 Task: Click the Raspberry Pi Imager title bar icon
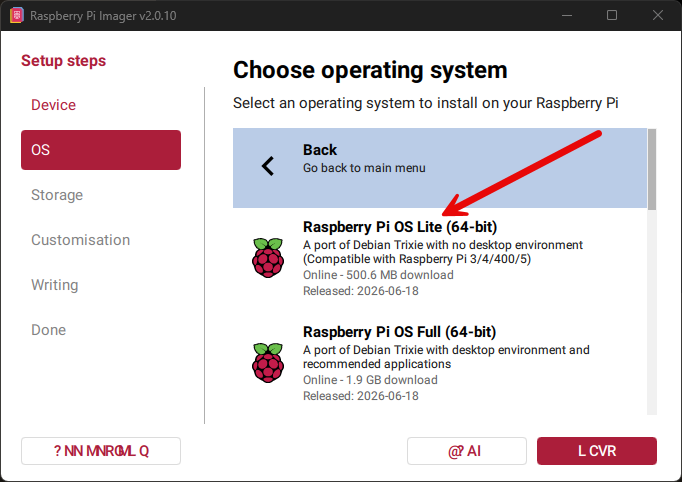click(17, 16)
